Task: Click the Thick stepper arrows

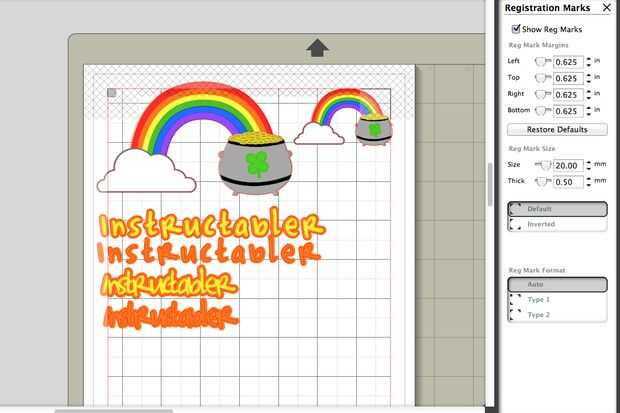Action: (x=588, y=182)
